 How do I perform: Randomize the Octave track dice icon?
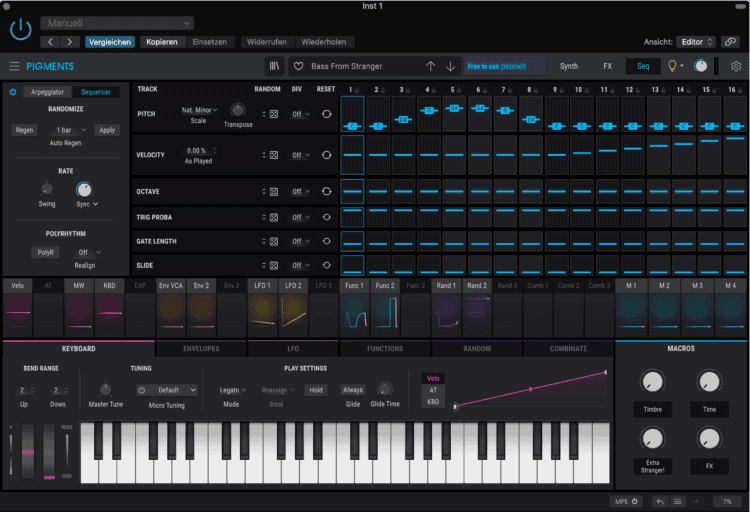(274, 191)
